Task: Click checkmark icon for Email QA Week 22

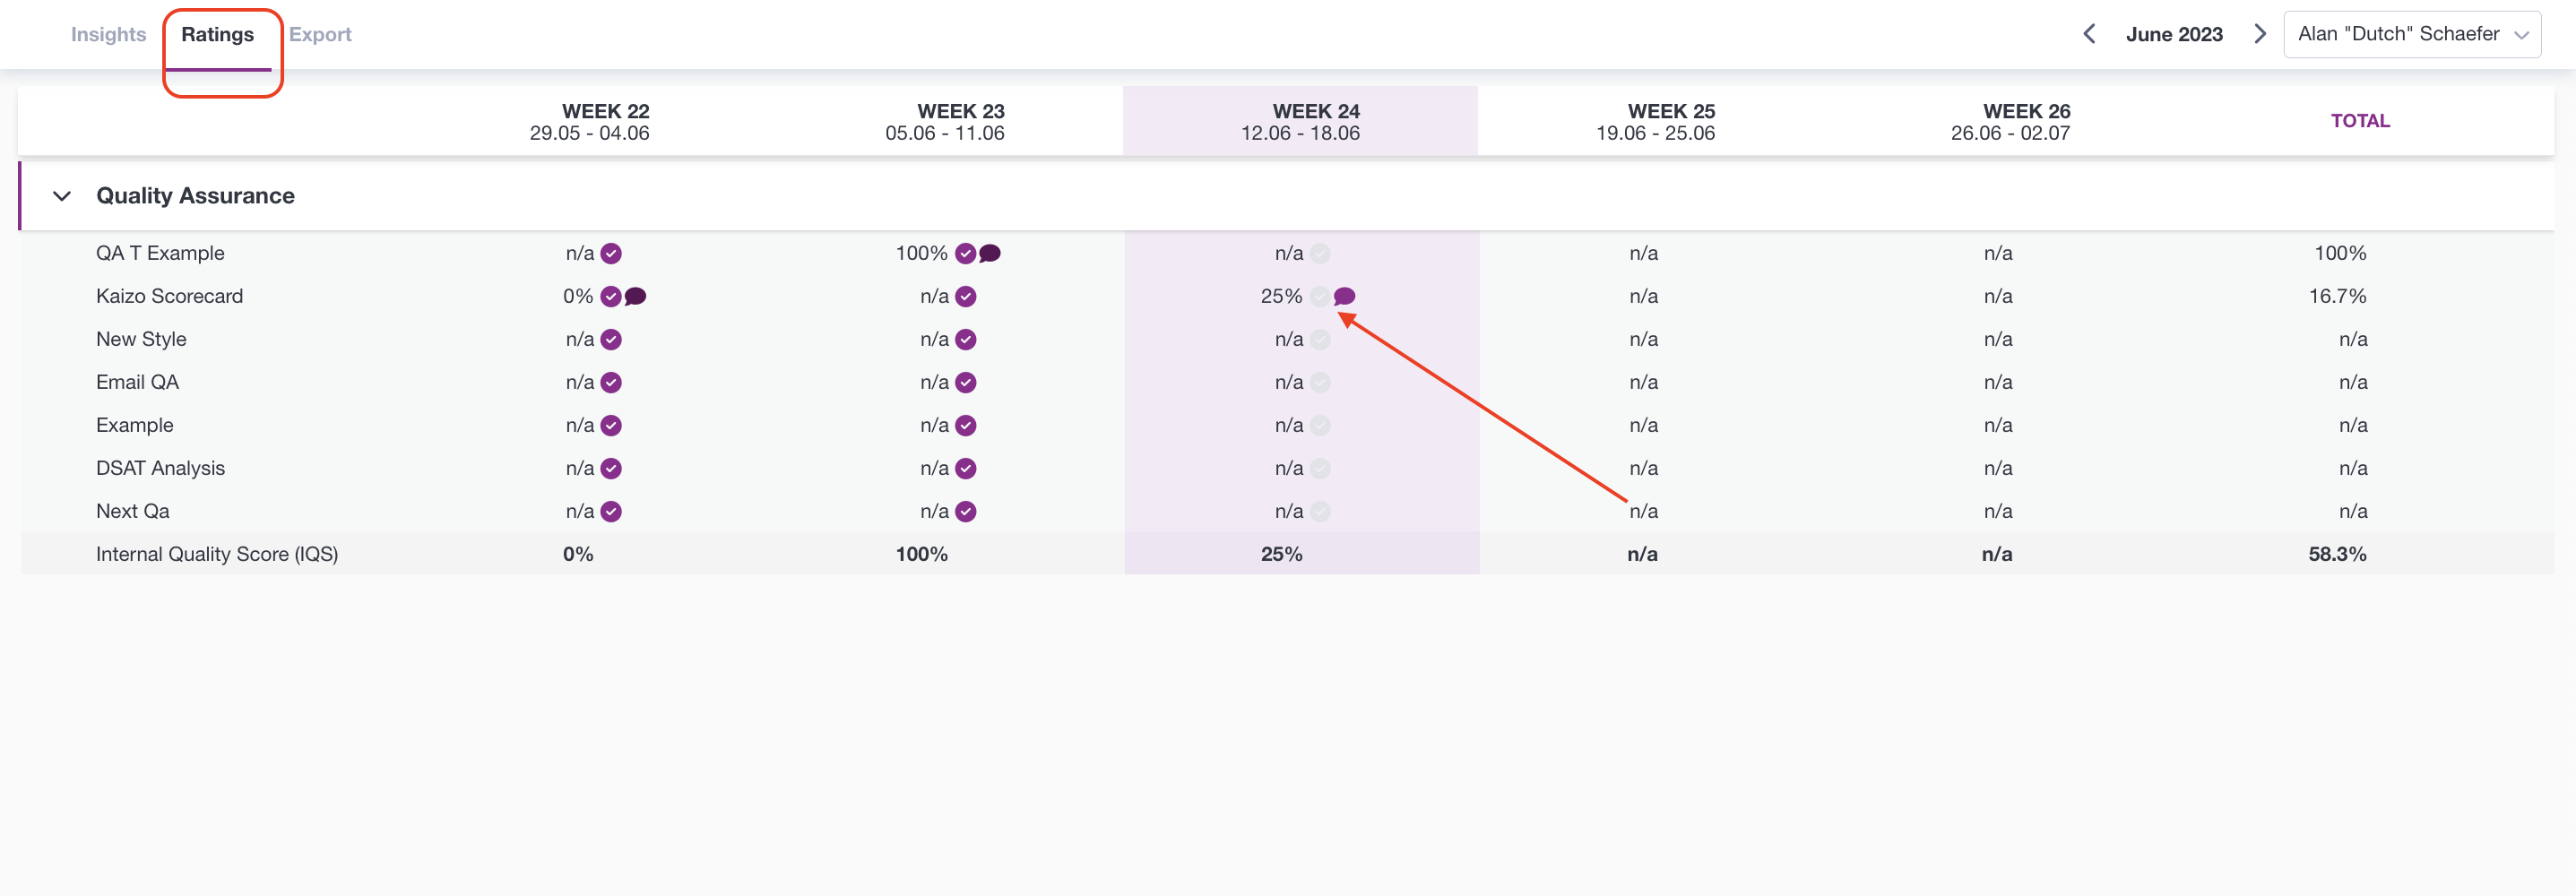Action: 611,382
